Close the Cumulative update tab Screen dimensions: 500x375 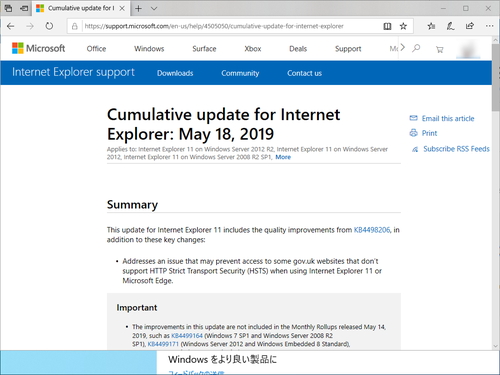[x=122, y=8]
